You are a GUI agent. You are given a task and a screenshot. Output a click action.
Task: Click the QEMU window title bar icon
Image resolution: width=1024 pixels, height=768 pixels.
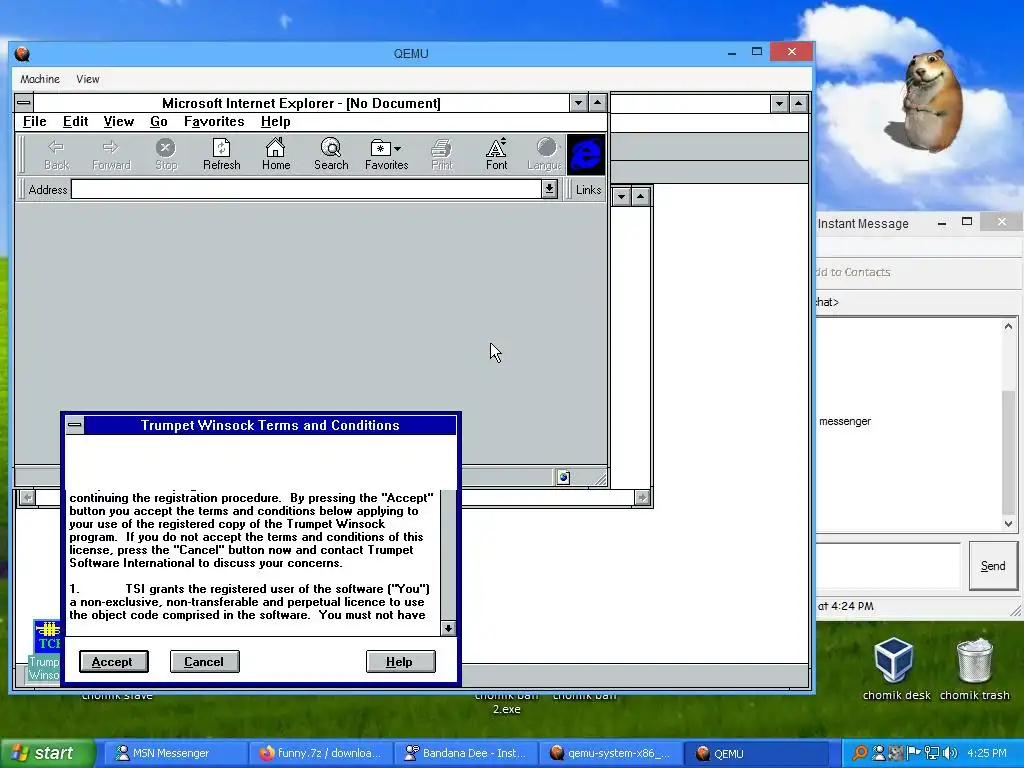click(x=22, y=54)
